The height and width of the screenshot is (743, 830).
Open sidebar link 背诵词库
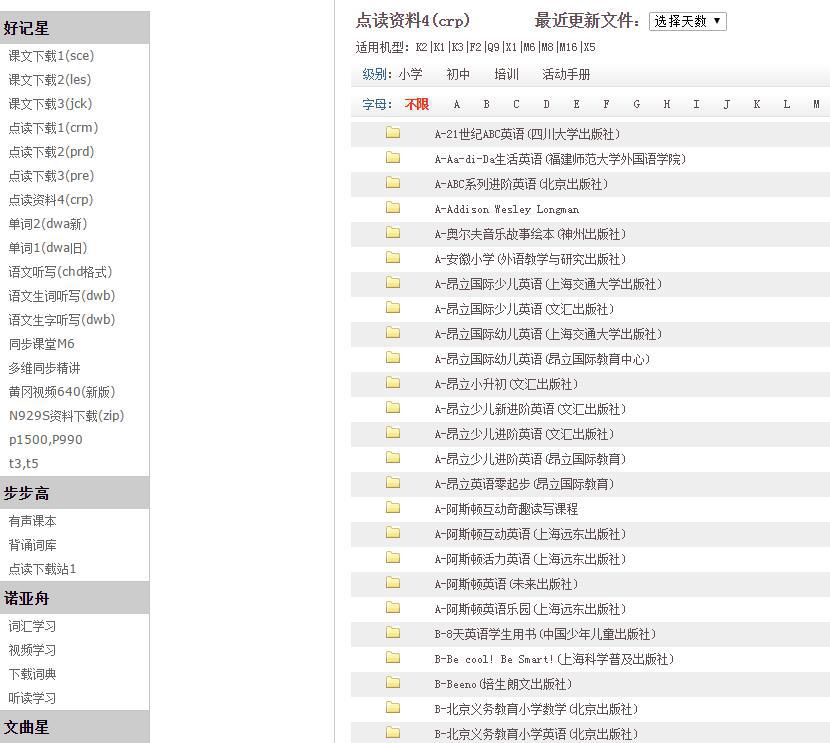(32, 545)
